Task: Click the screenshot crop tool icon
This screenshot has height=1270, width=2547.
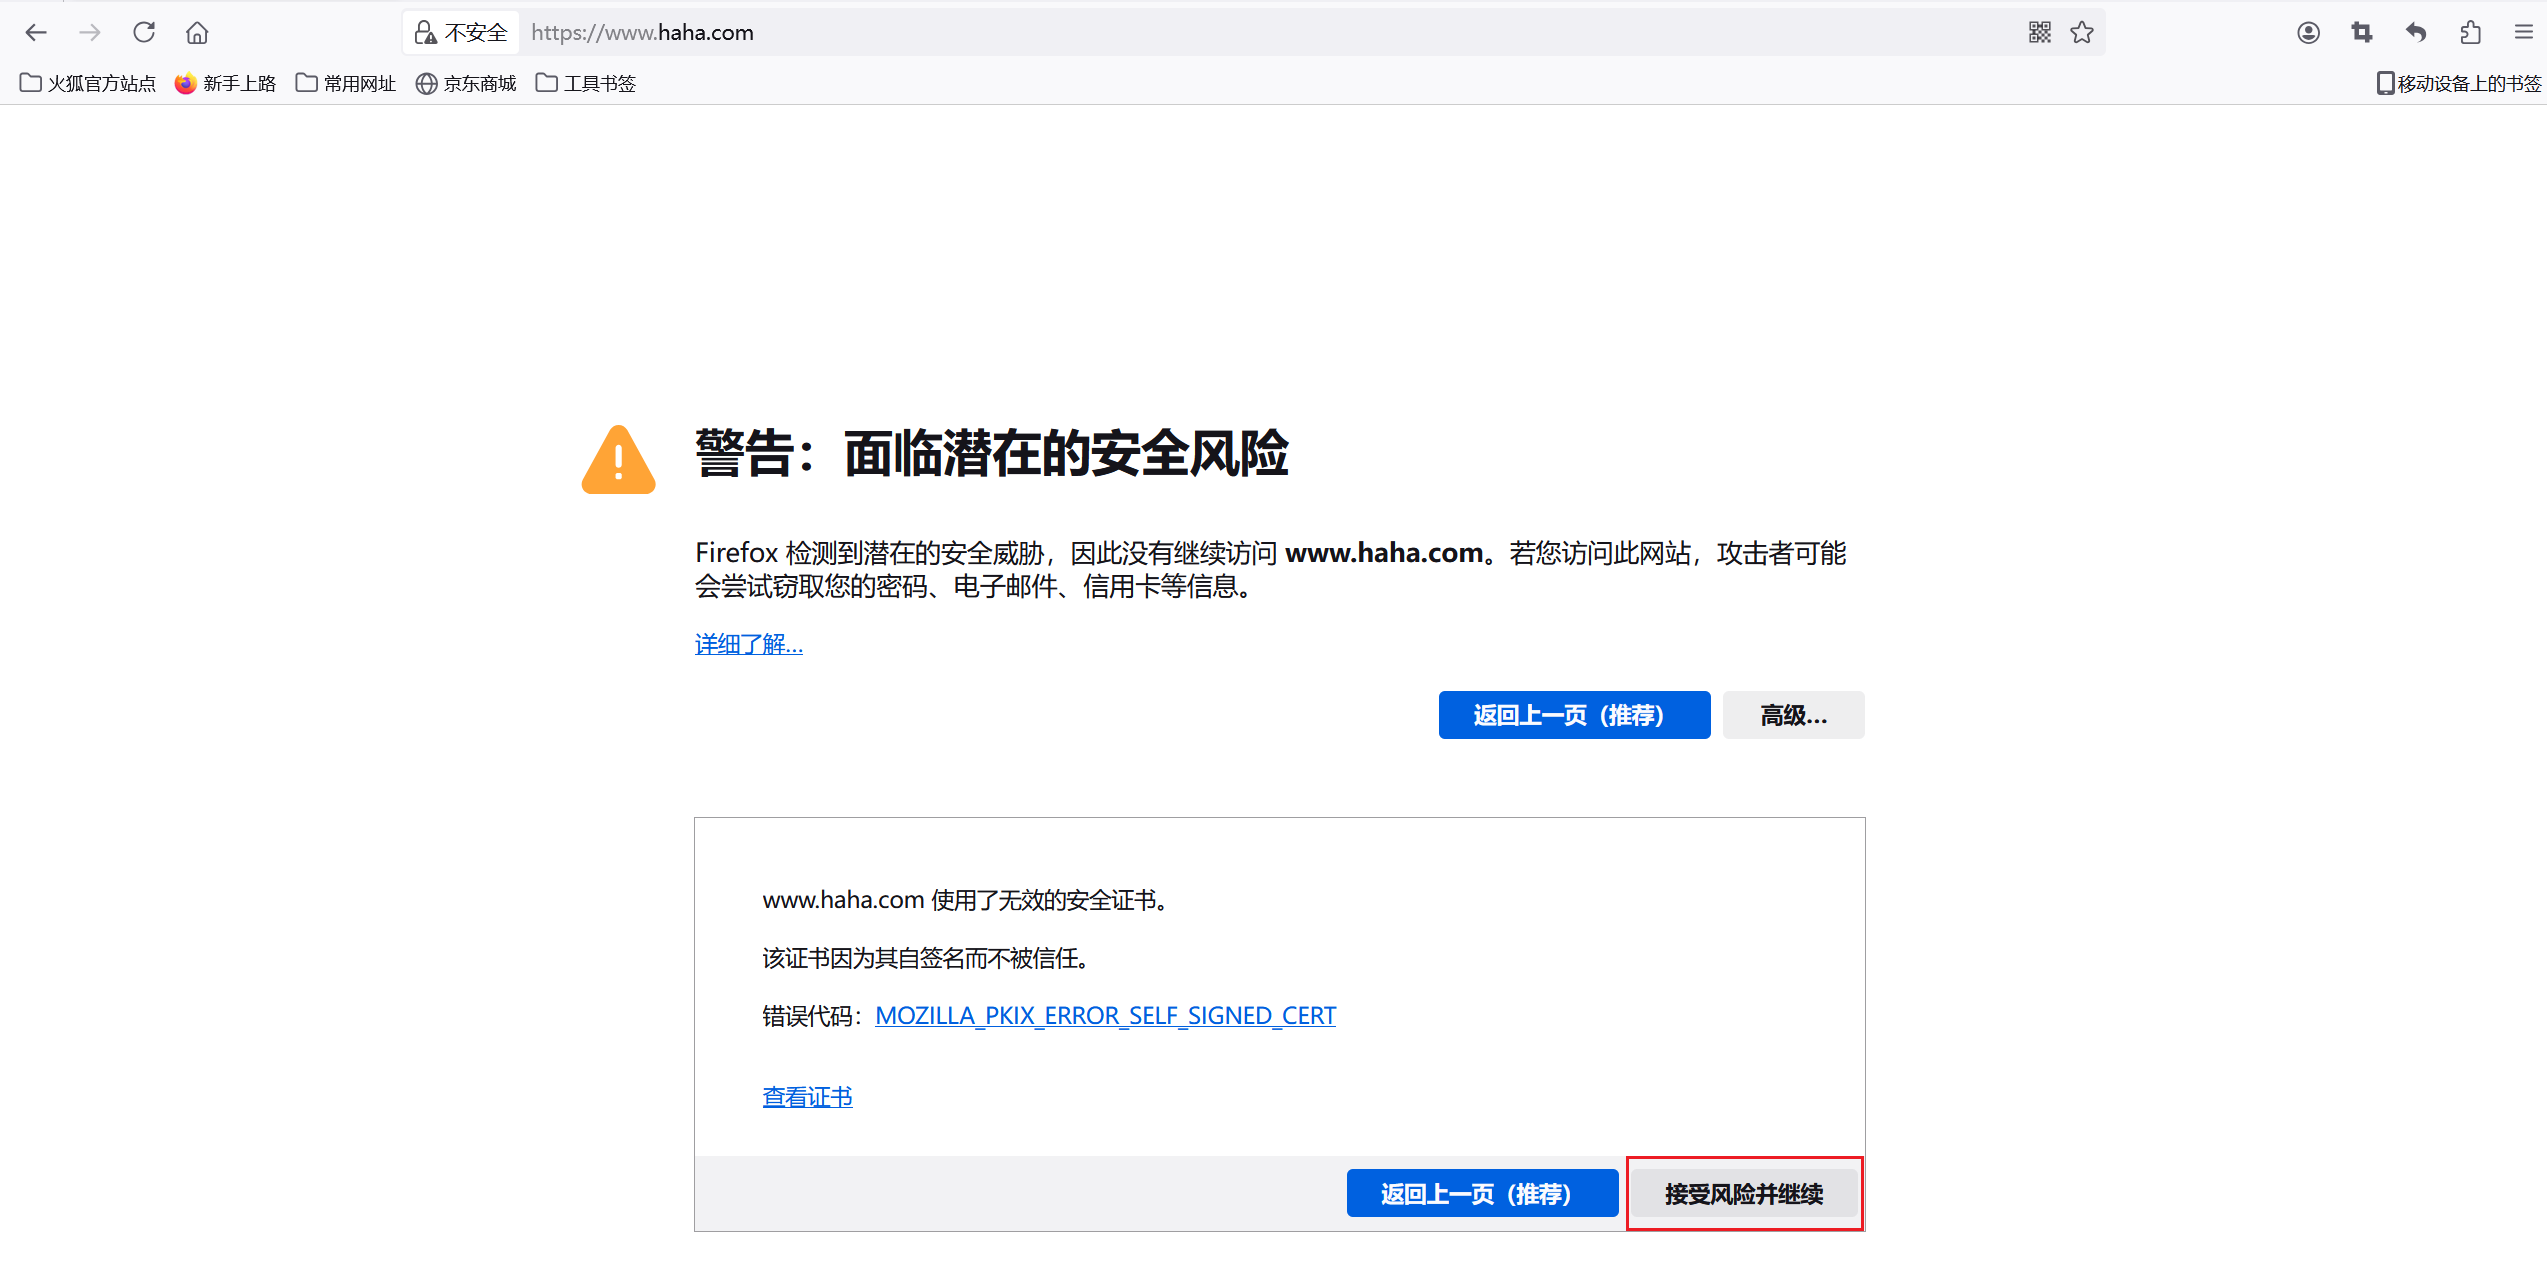Action: pos(2362,33)
